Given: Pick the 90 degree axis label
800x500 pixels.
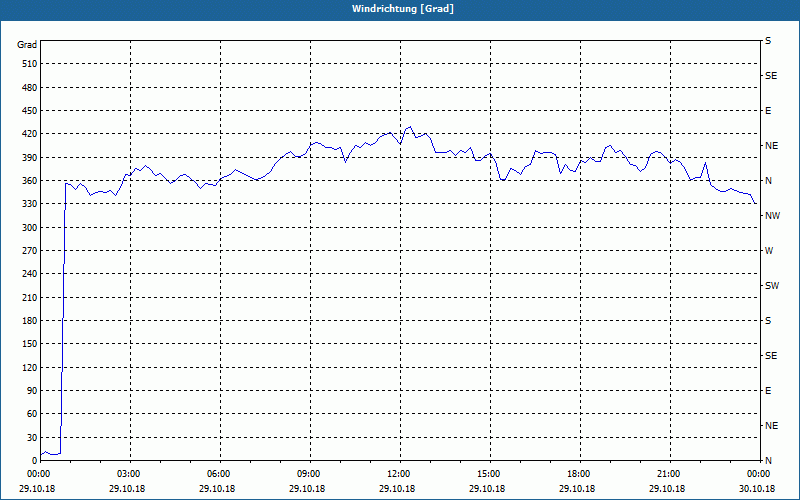Looking at the screenshot, I should (32, 391).
